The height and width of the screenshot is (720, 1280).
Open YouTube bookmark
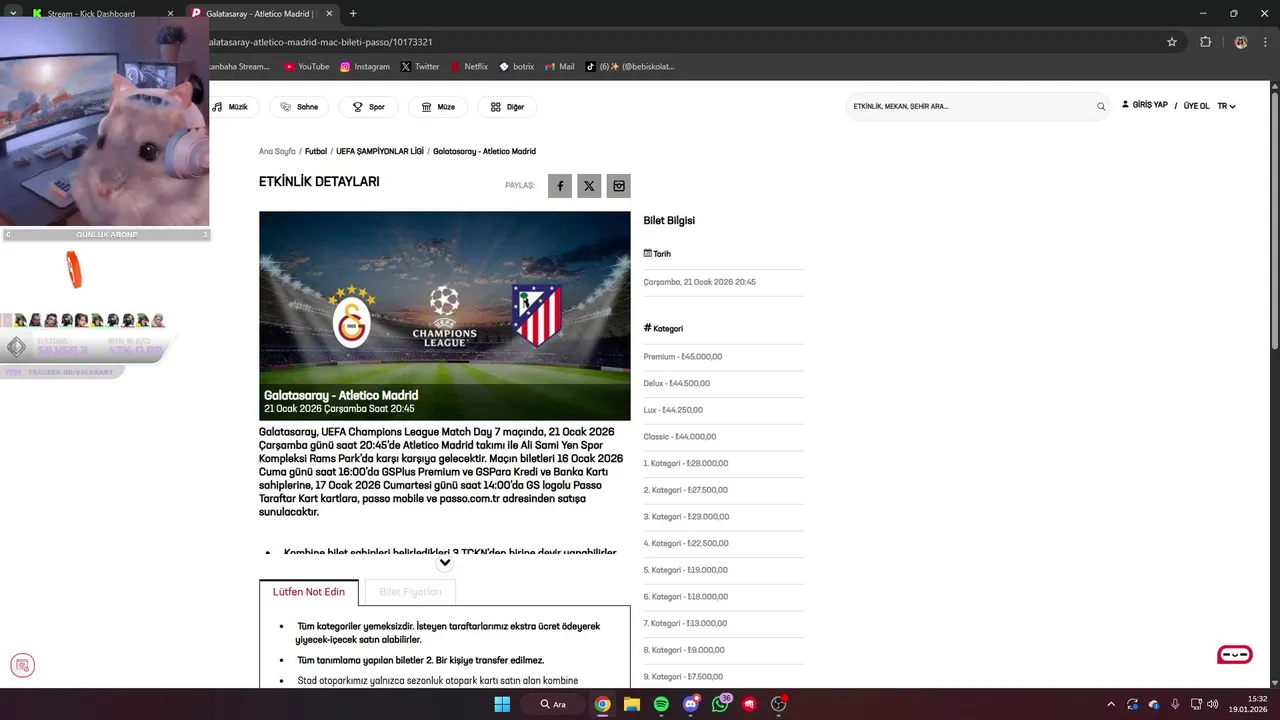point(306,67)
